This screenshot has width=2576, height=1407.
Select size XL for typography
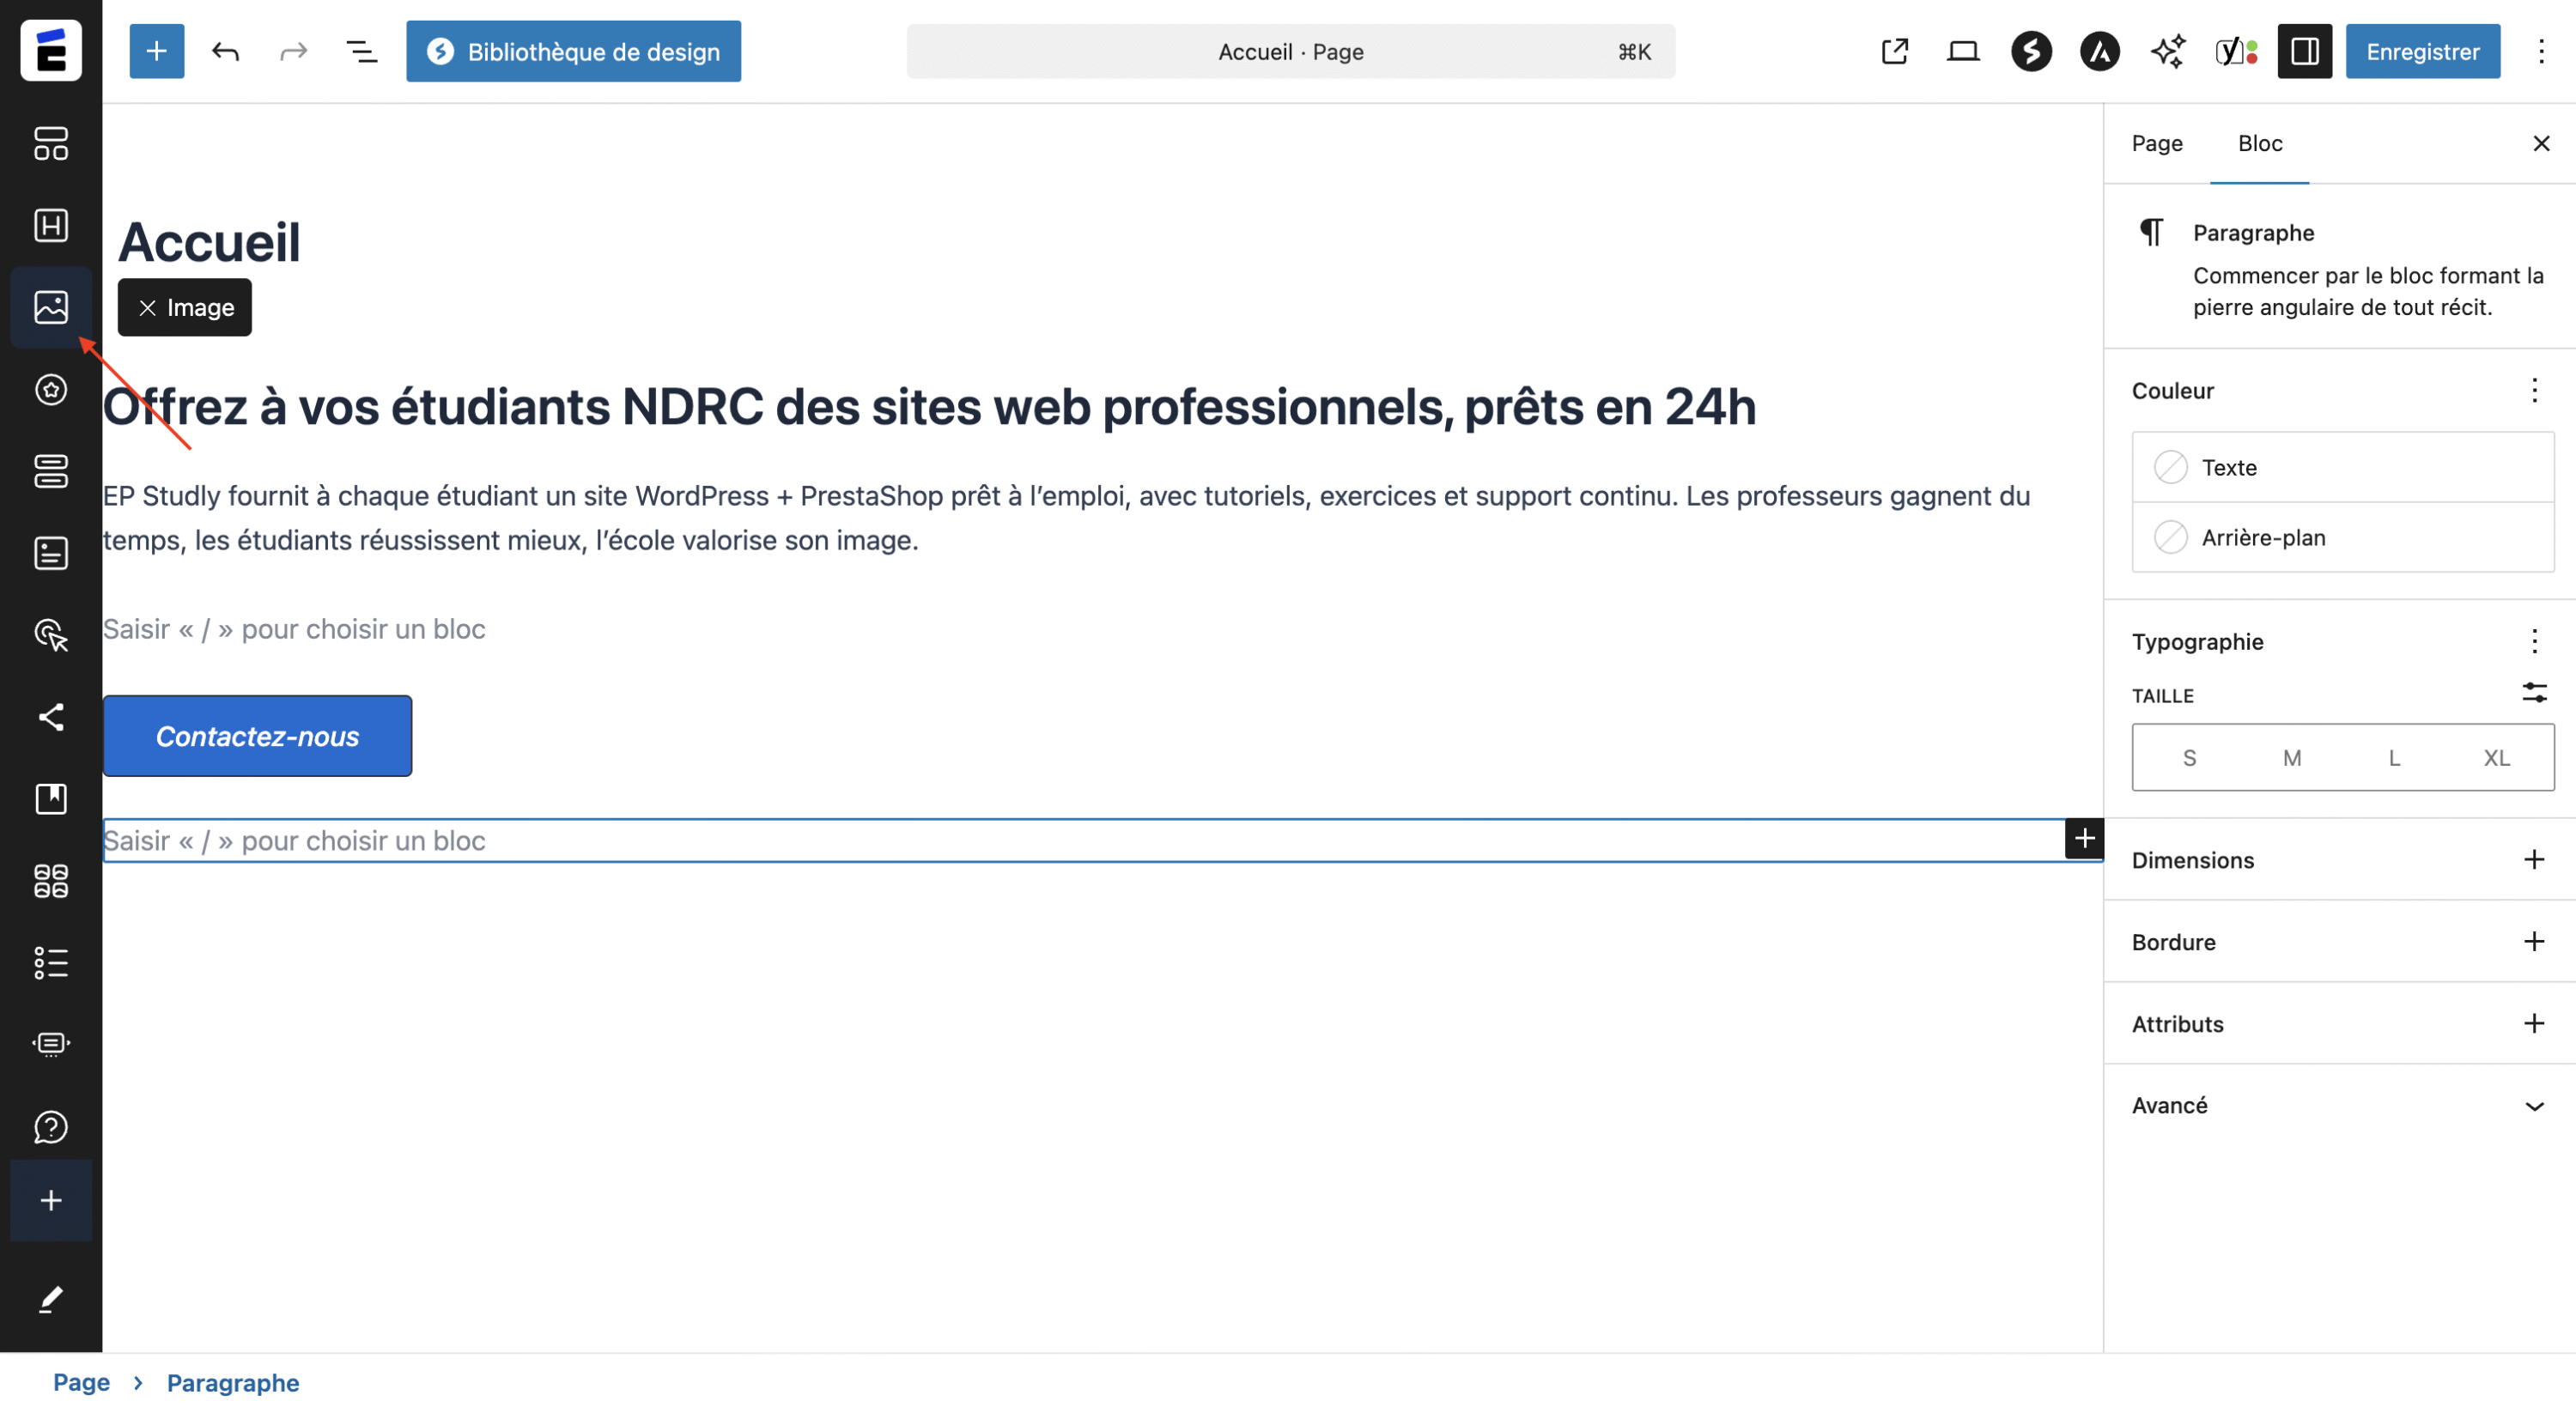point(2496,757)
